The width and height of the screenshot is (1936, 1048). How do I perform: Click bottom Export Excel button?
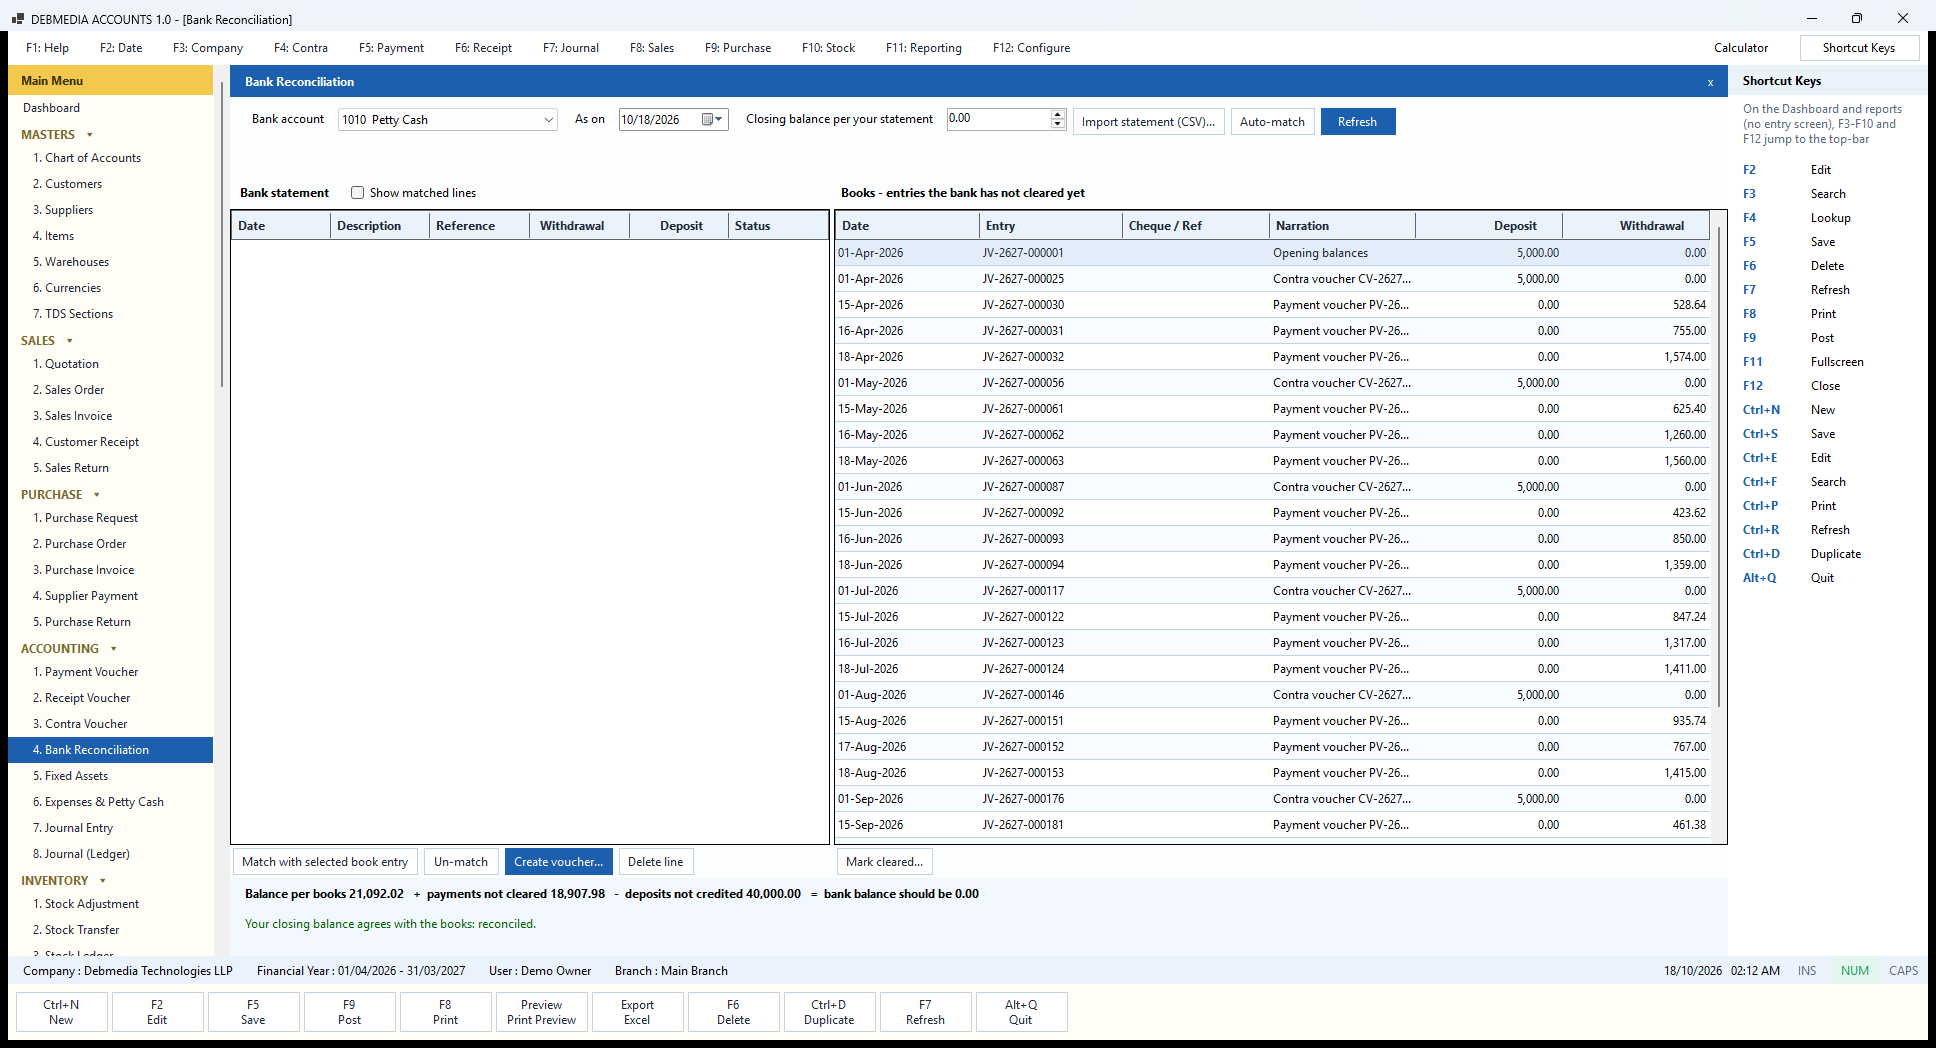pos(637,1012)
